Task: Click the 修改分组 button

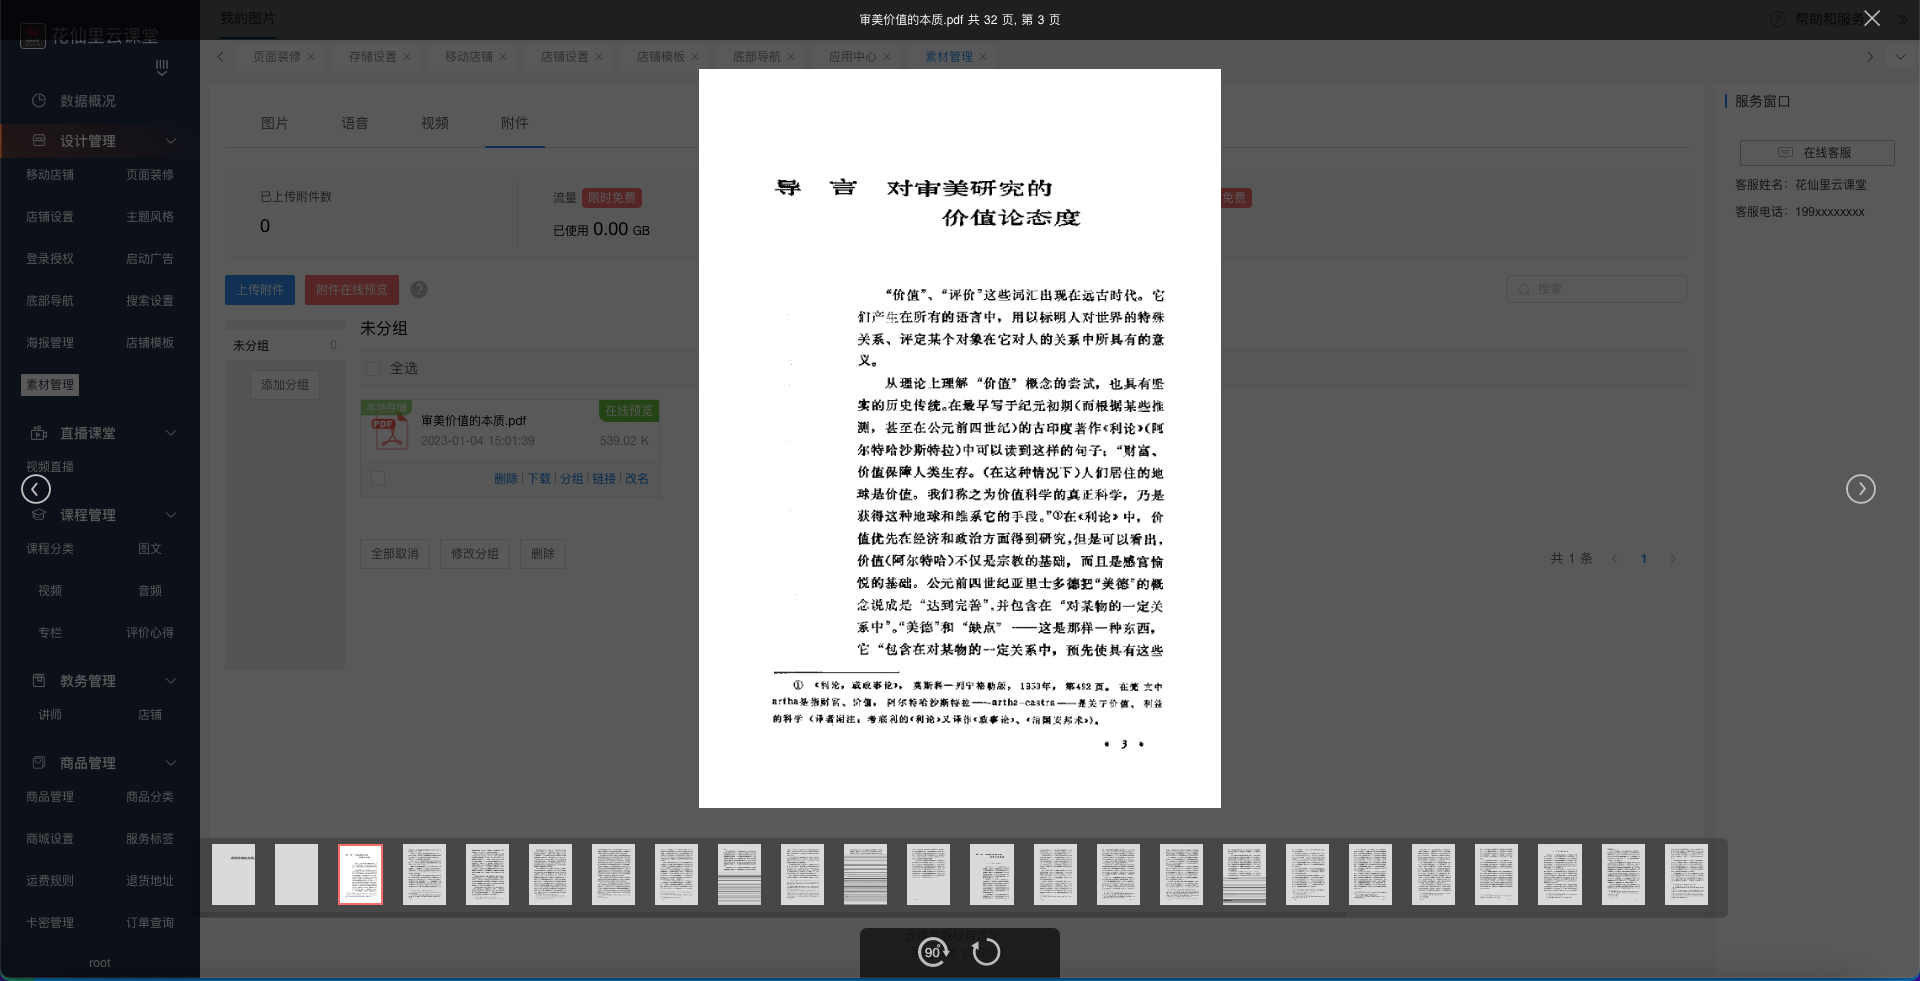Action: click(x=475, y=554)
